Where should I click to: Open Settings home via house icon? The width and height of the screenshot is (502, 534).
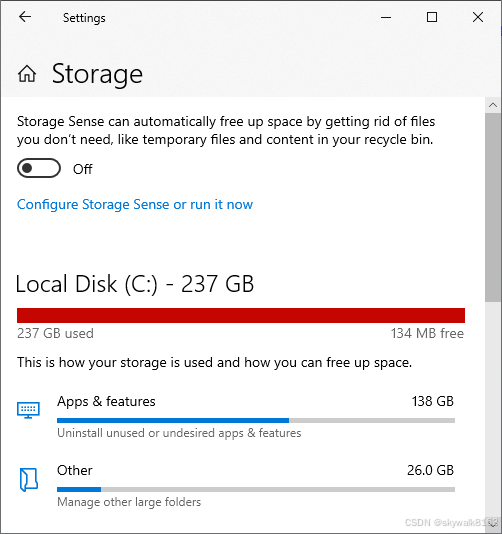point(27,74)
